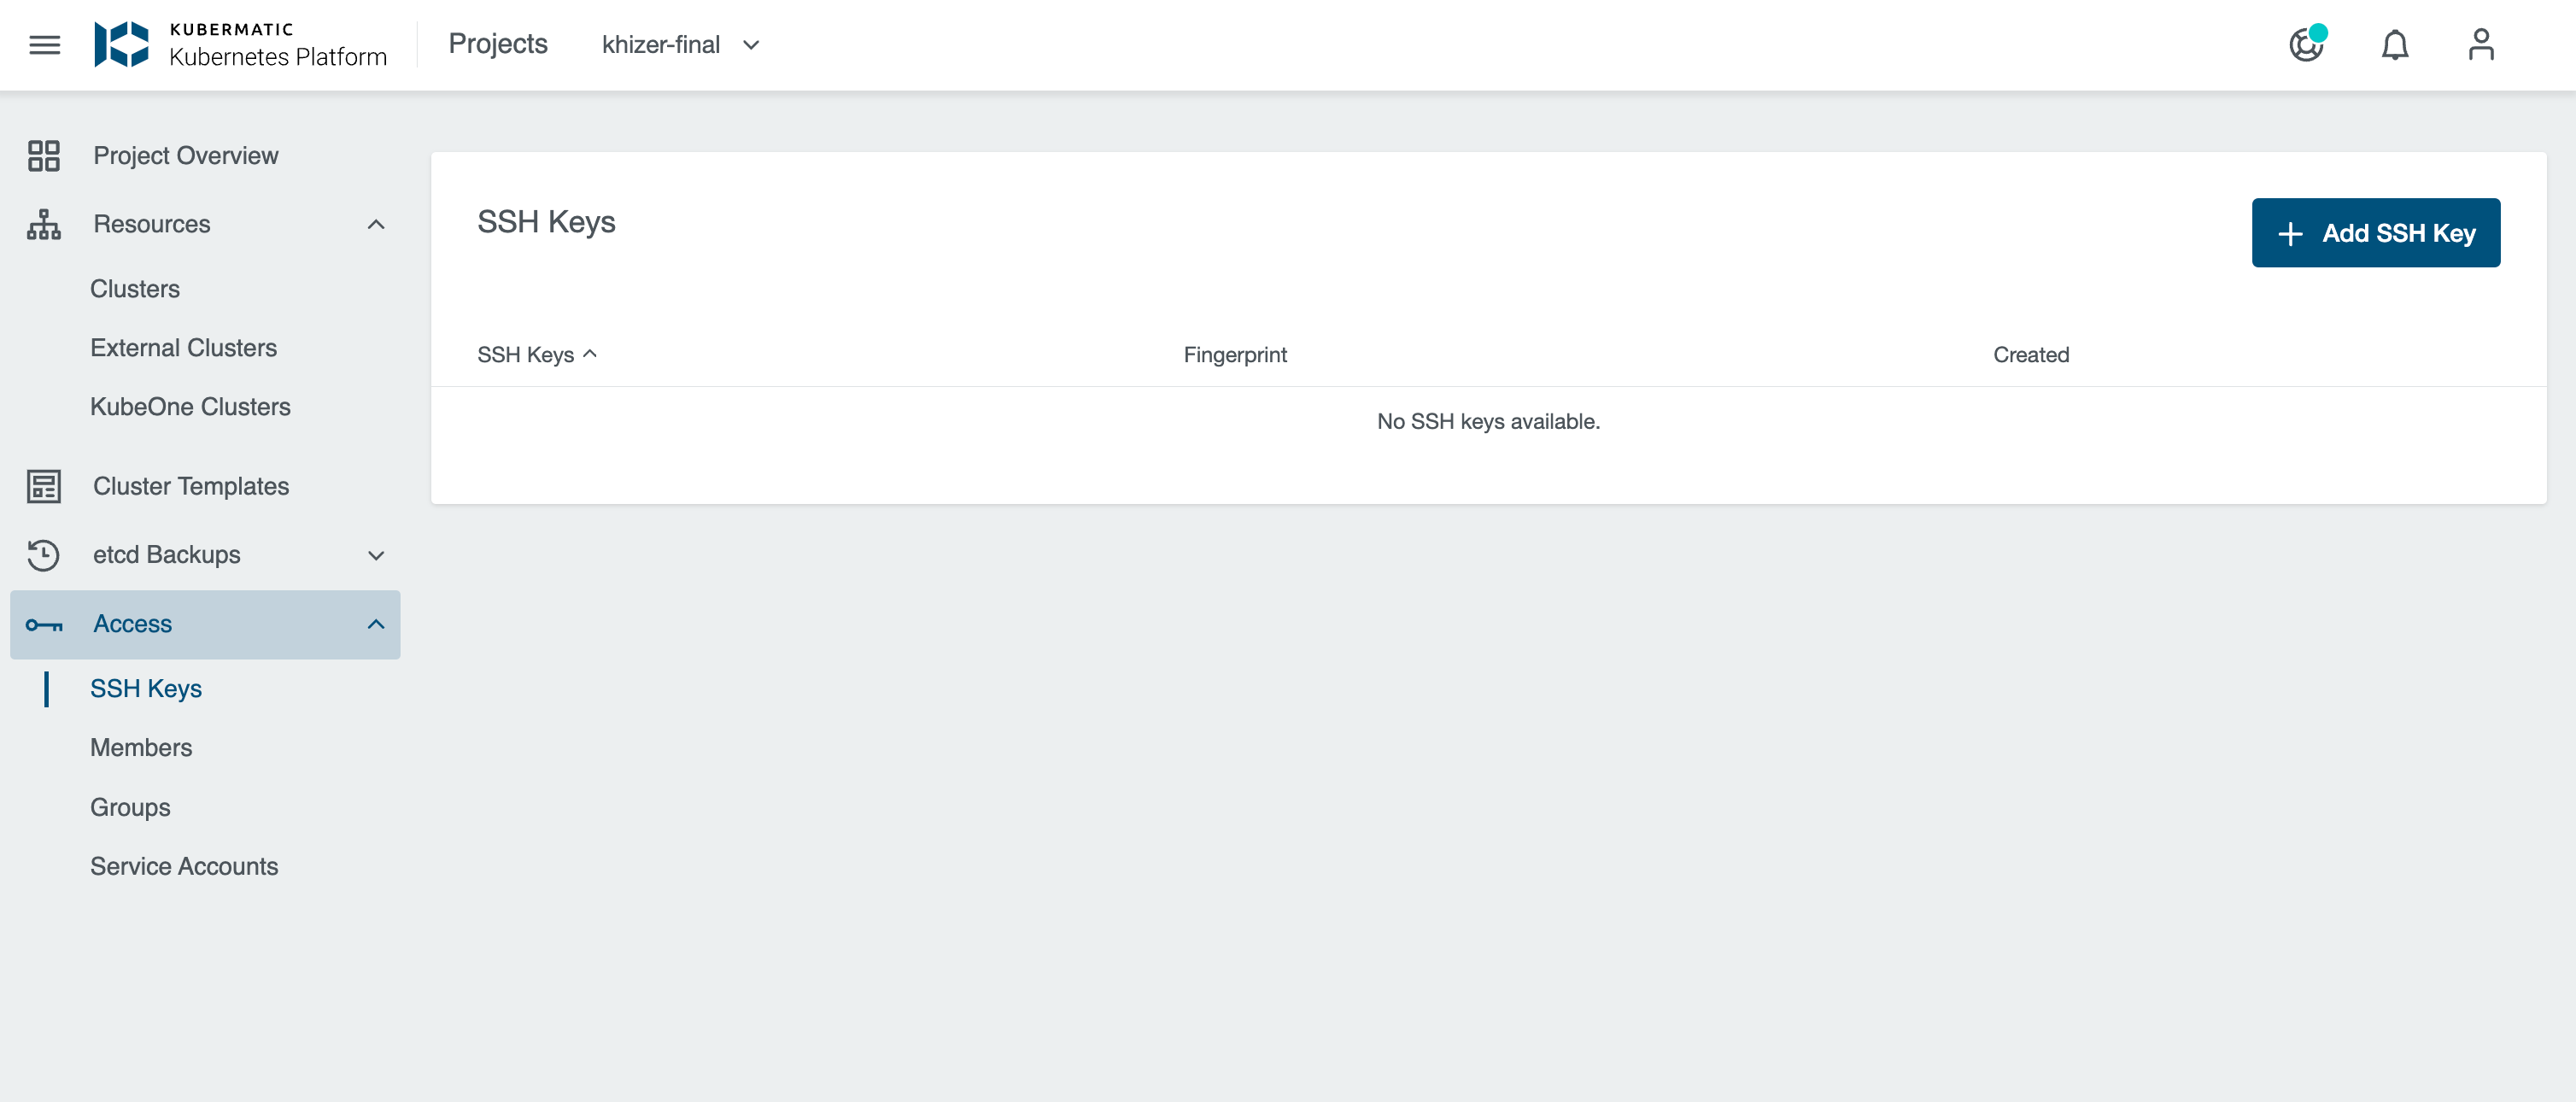Click the Add SSH Key button
Screen dimensions: 2576x1102
pos(2375,232)
